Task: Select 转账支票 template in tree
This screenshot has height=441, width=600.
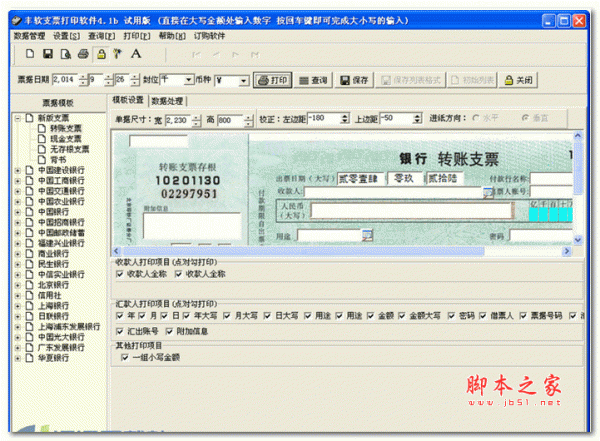Action: pos(66,128)
